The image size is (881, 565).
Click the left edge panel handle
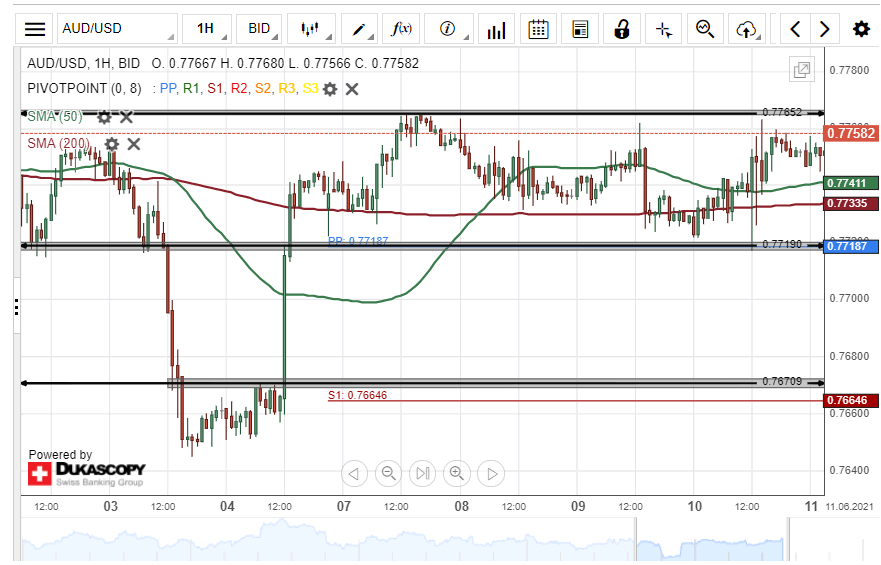coord(17,307)
